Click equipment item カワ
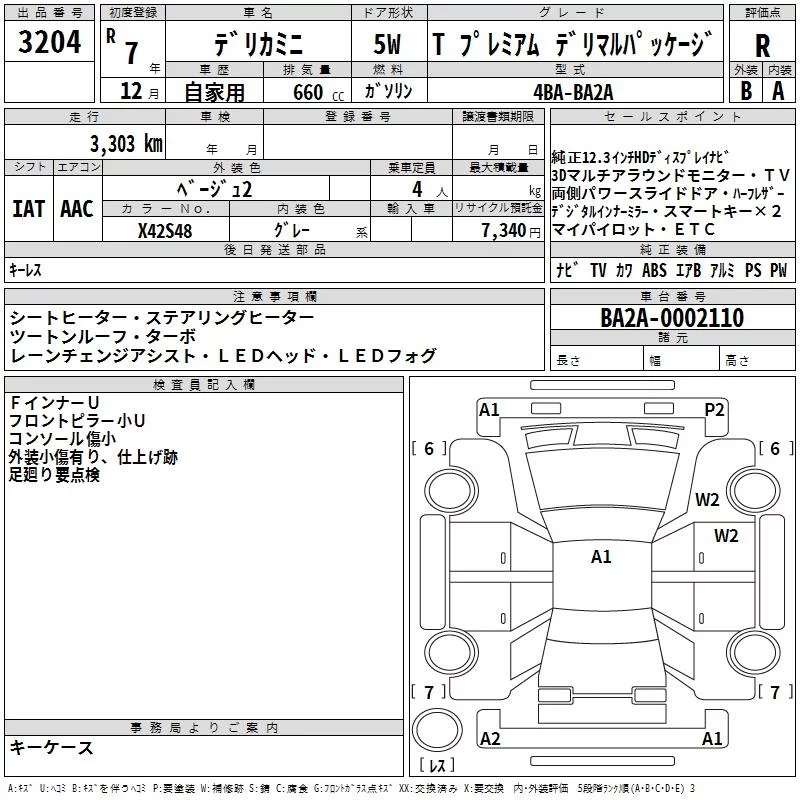 tap(623, 270)
